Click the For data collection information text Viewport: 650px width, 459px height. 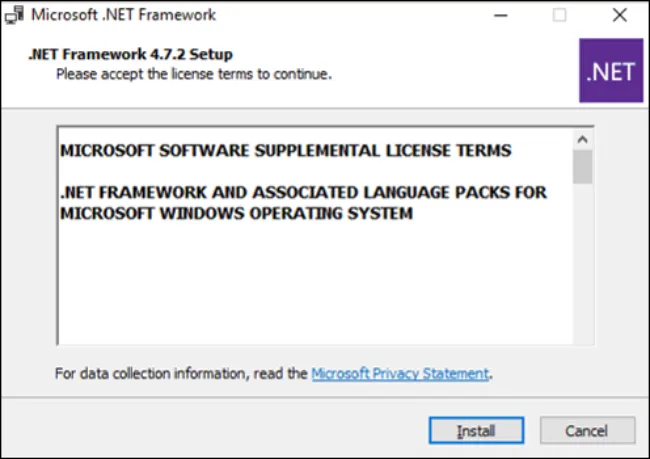point(181,374)
